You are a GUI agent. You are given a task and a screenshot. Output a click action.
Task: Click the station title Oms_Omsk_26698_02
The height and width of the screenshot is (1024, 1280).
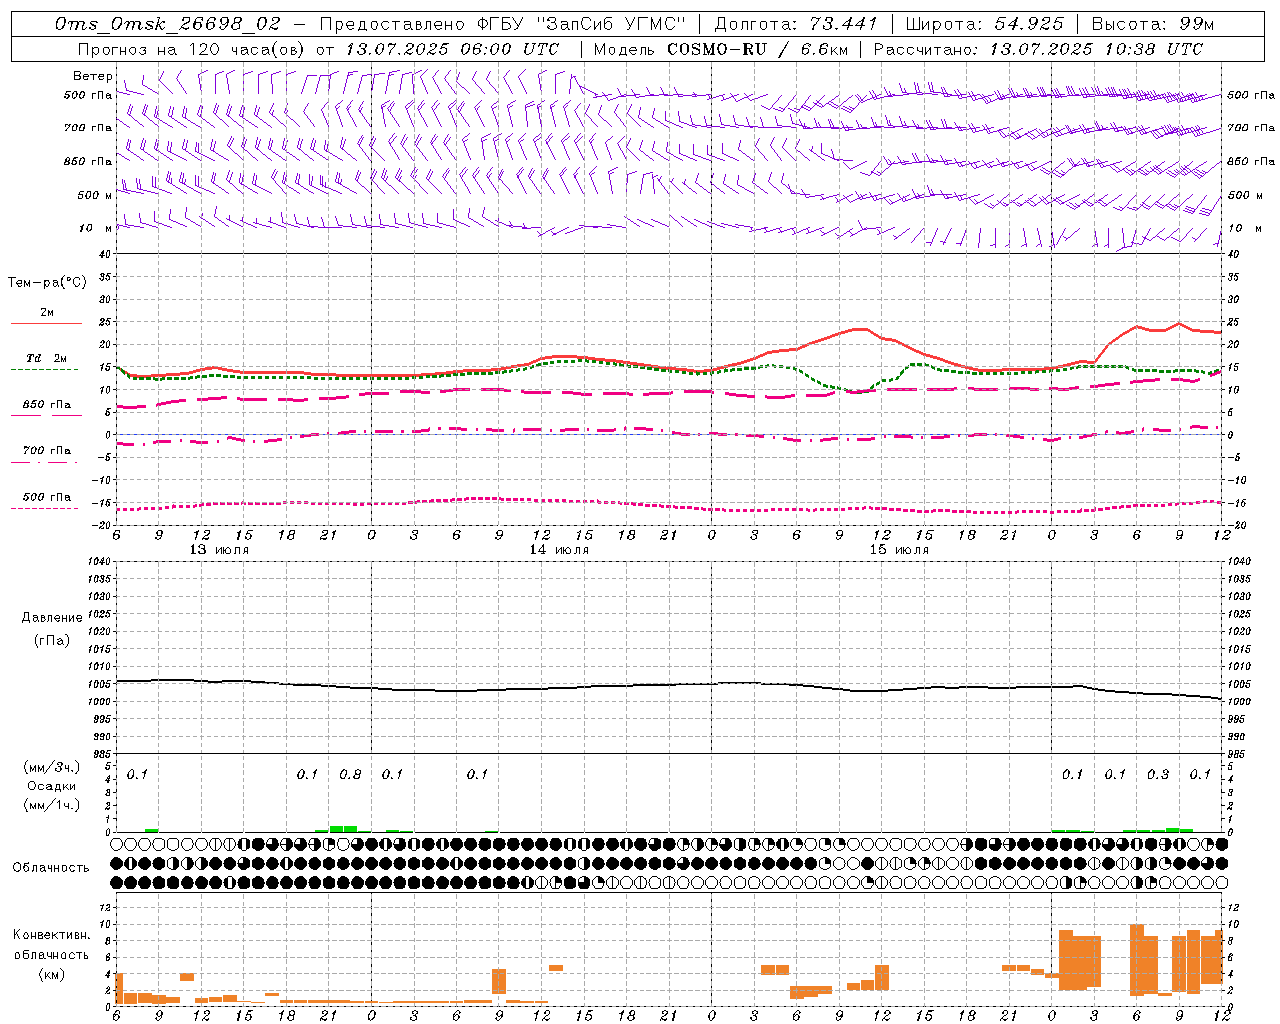pyautogui.click(x=168, y=24)
